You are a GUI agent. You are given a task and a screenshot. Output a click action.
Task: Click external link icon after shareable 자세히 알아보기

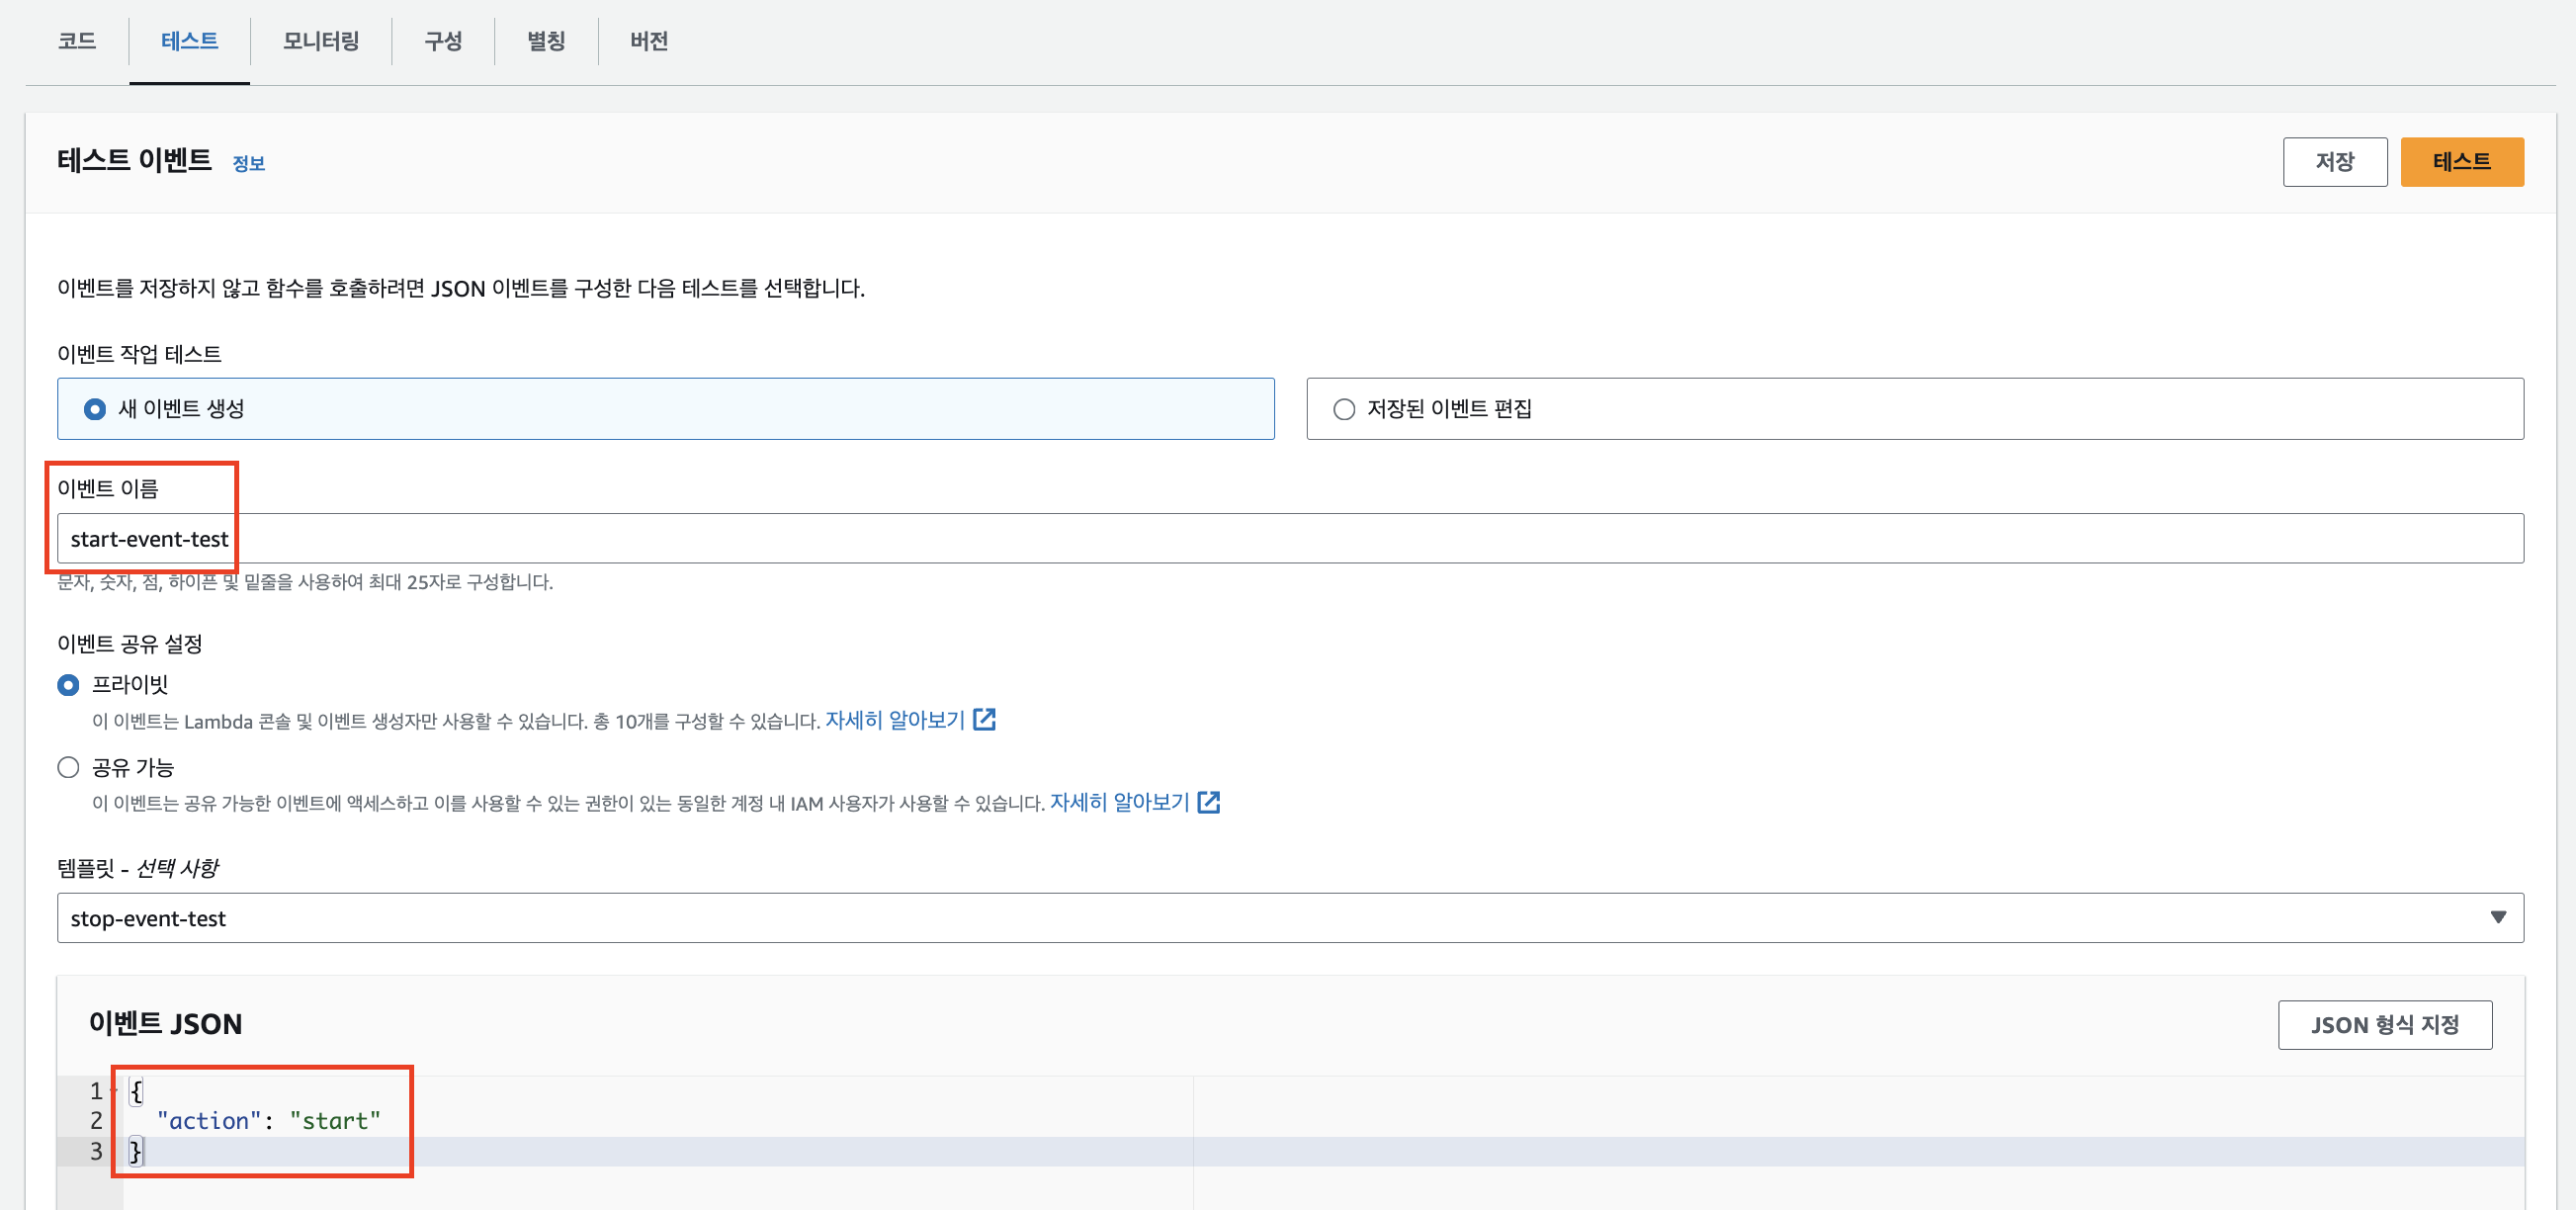click(1208, 802)
